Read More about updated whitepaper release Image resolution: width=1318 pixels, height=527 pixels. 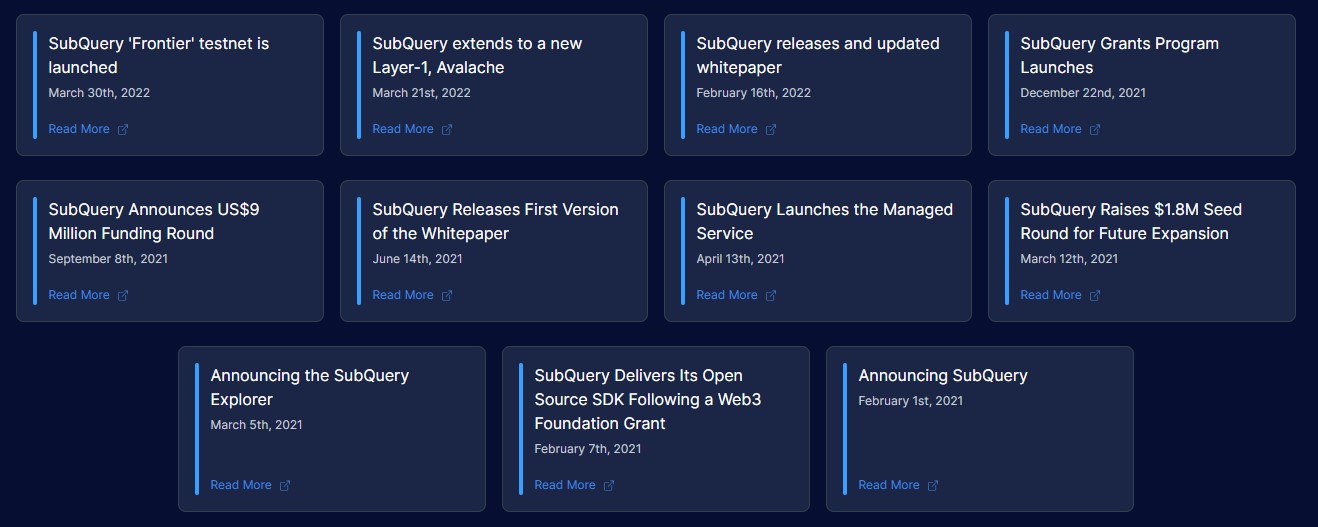point(727,129)
